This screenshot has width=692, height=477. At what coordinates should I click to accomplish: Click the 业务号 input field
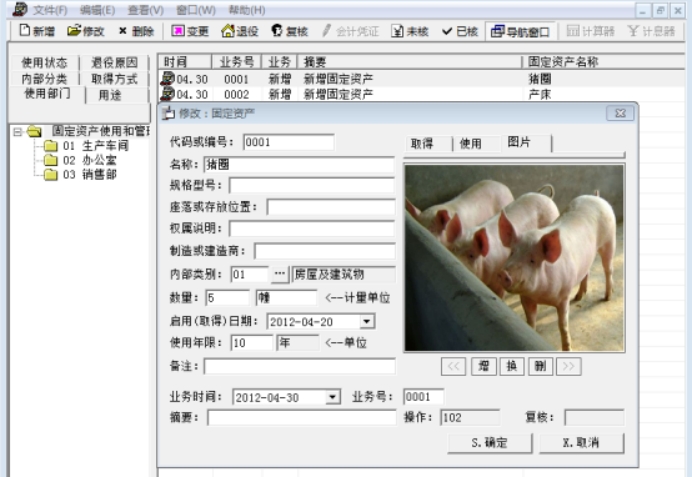423,397
